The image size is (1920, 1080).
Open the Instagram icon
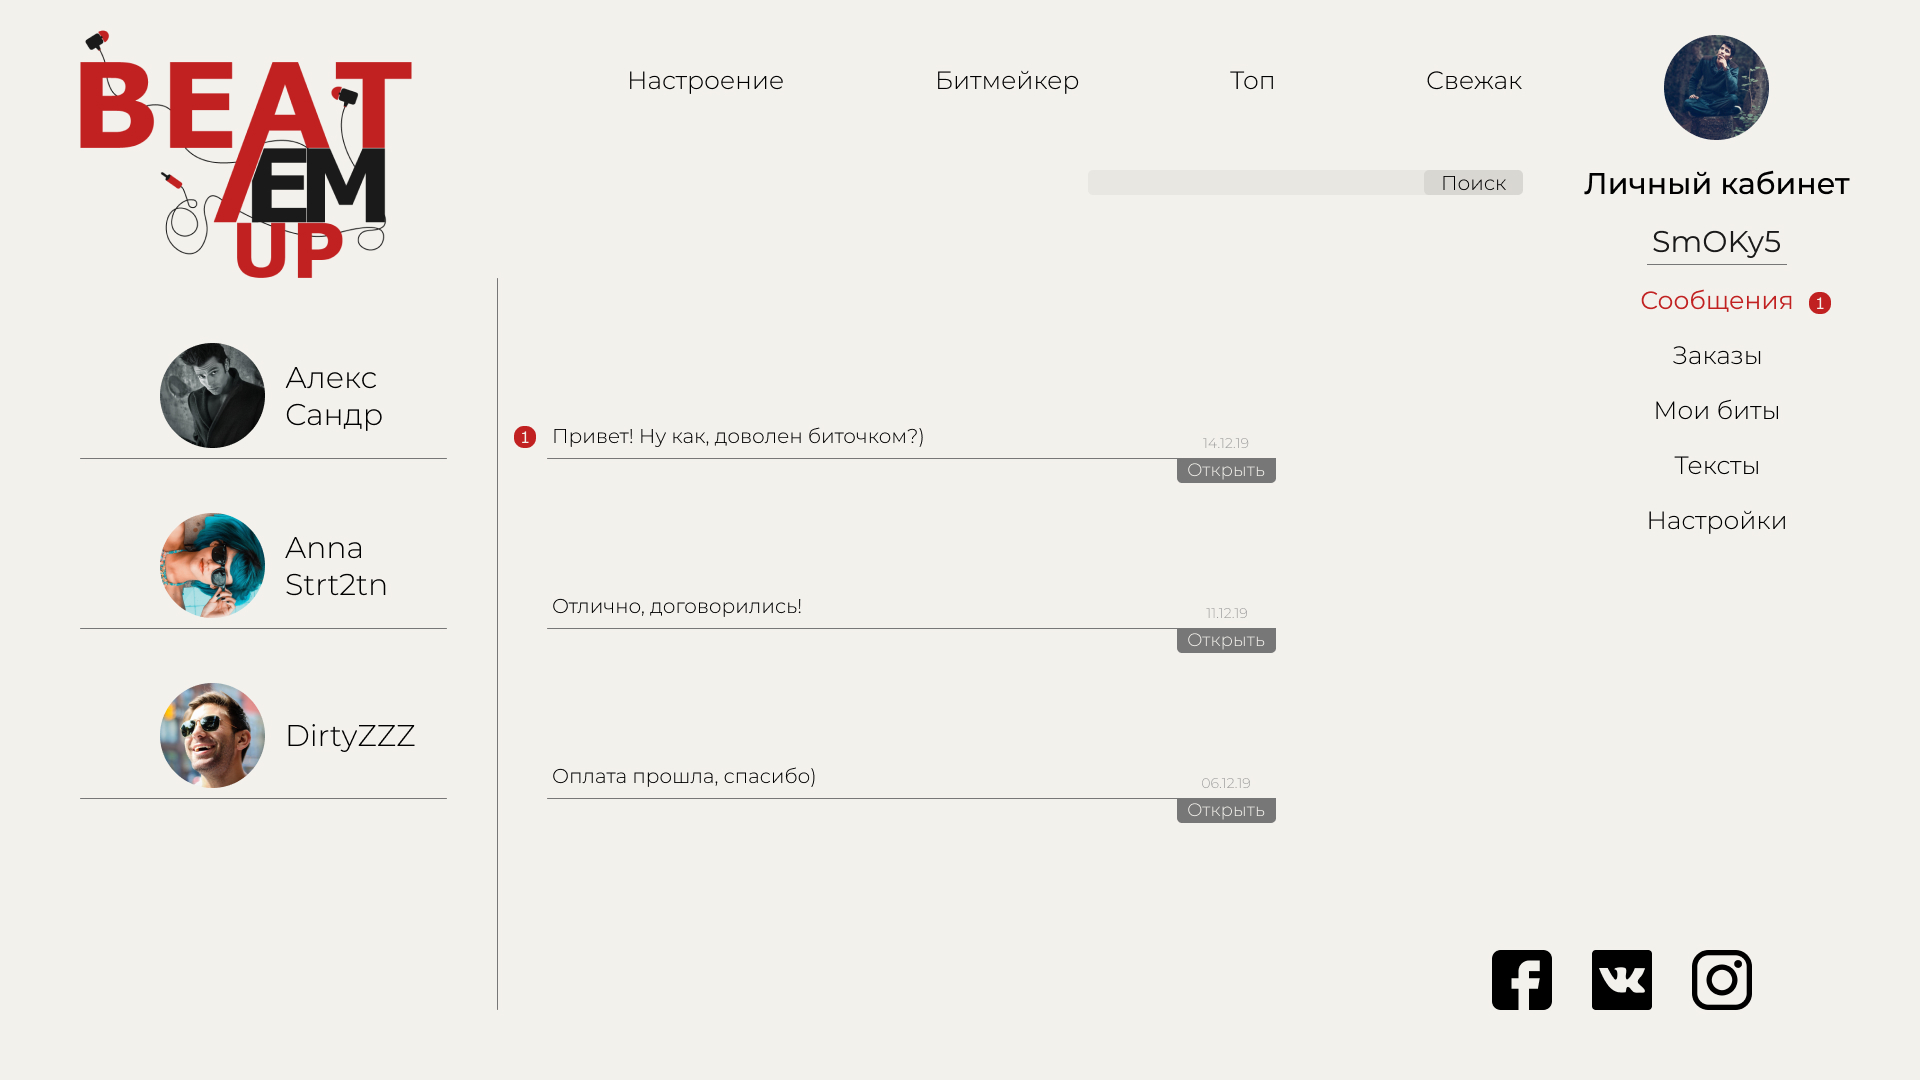click(x=1721, y=980)
